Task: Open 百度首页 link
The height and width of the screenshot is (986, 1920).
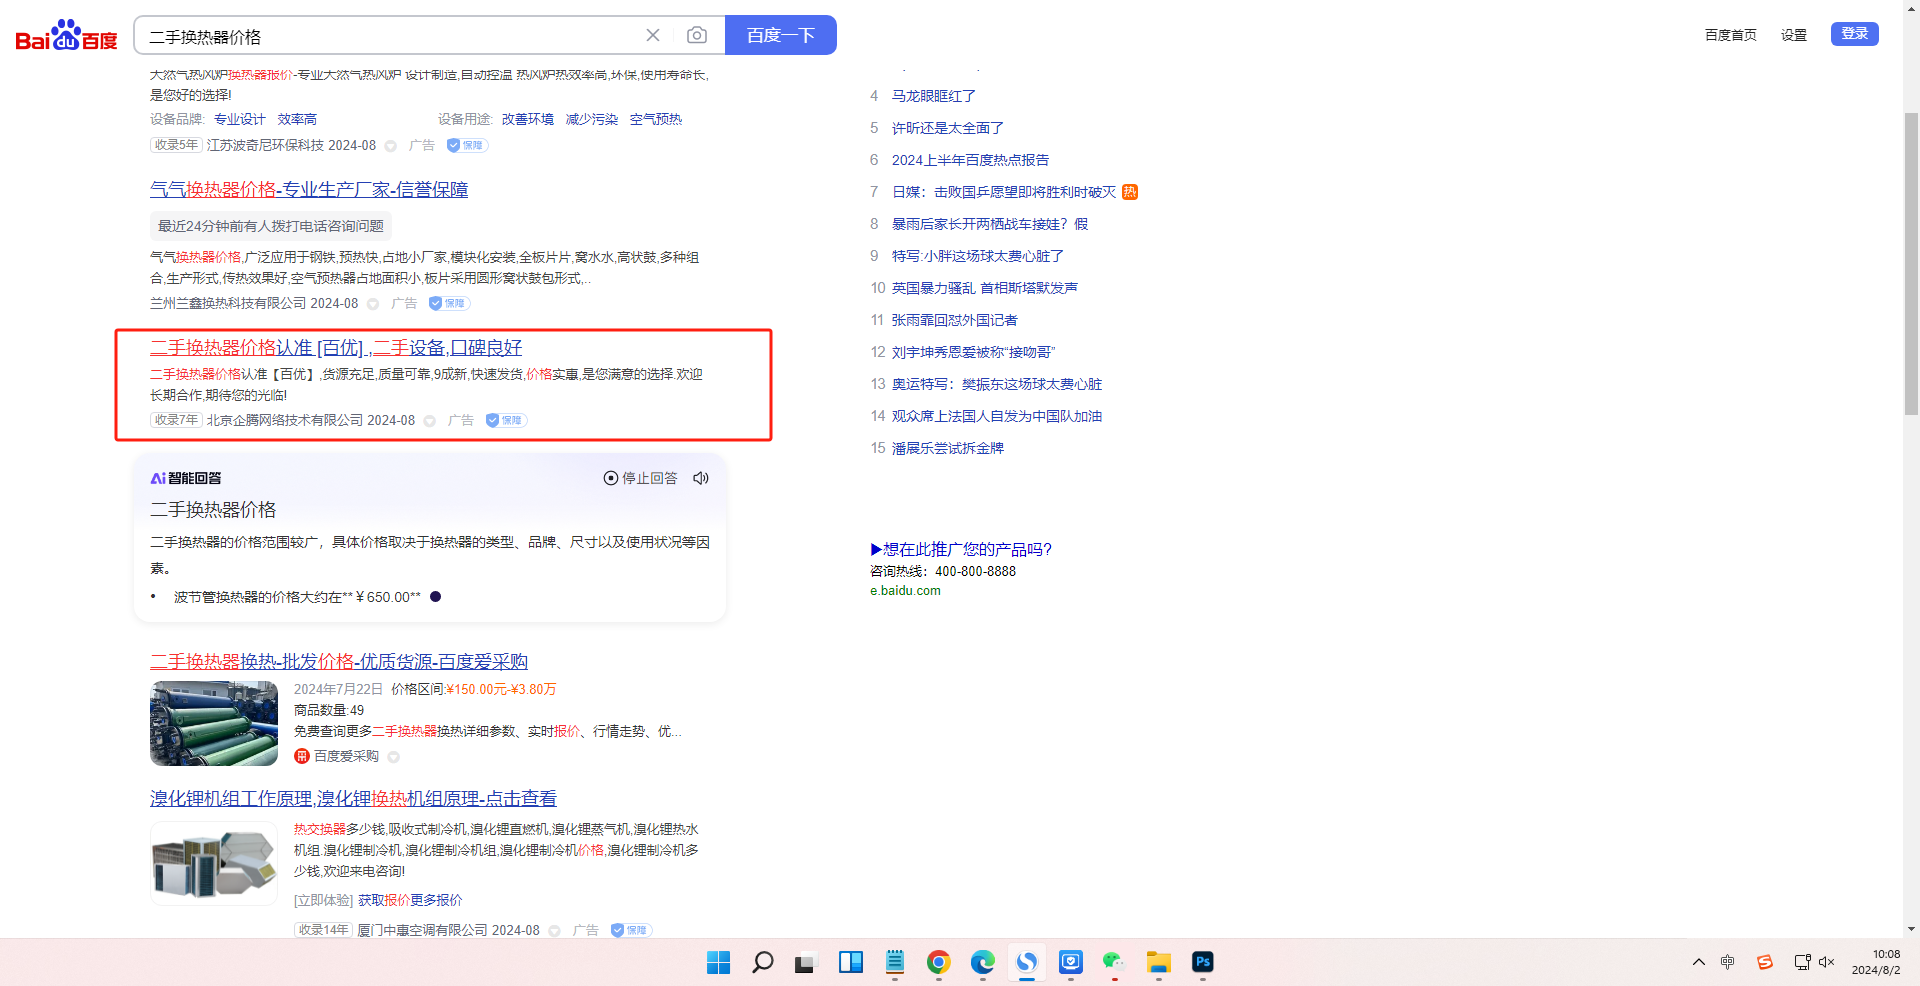Action: pos(1731,35)
